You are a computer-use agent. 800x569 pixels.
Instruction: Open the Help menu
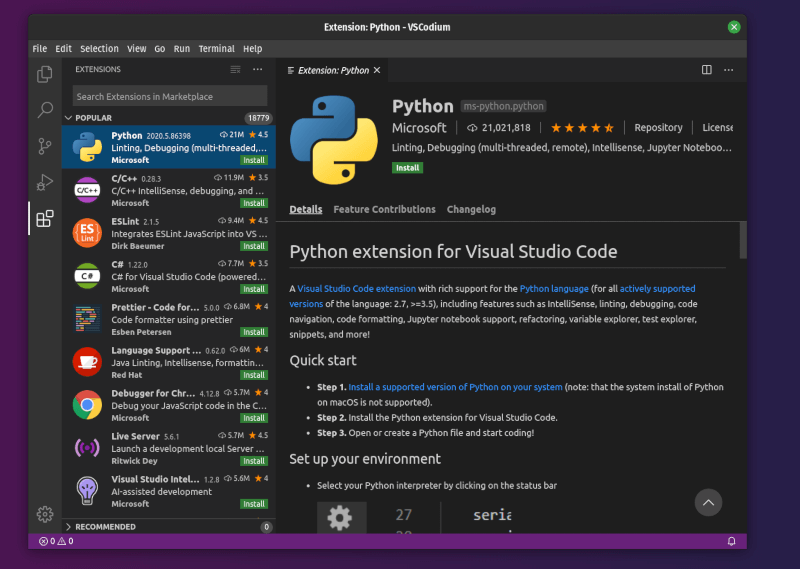253,48
